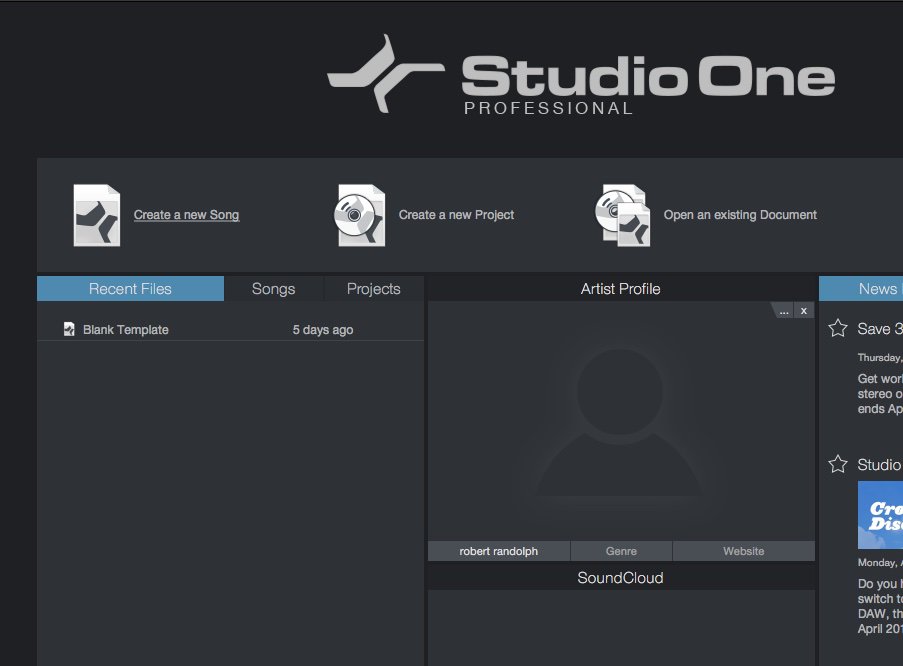Screen dimensions: 903x666
Task: Open the Blank Template recent file entry
Action: (x=126, y=330)
